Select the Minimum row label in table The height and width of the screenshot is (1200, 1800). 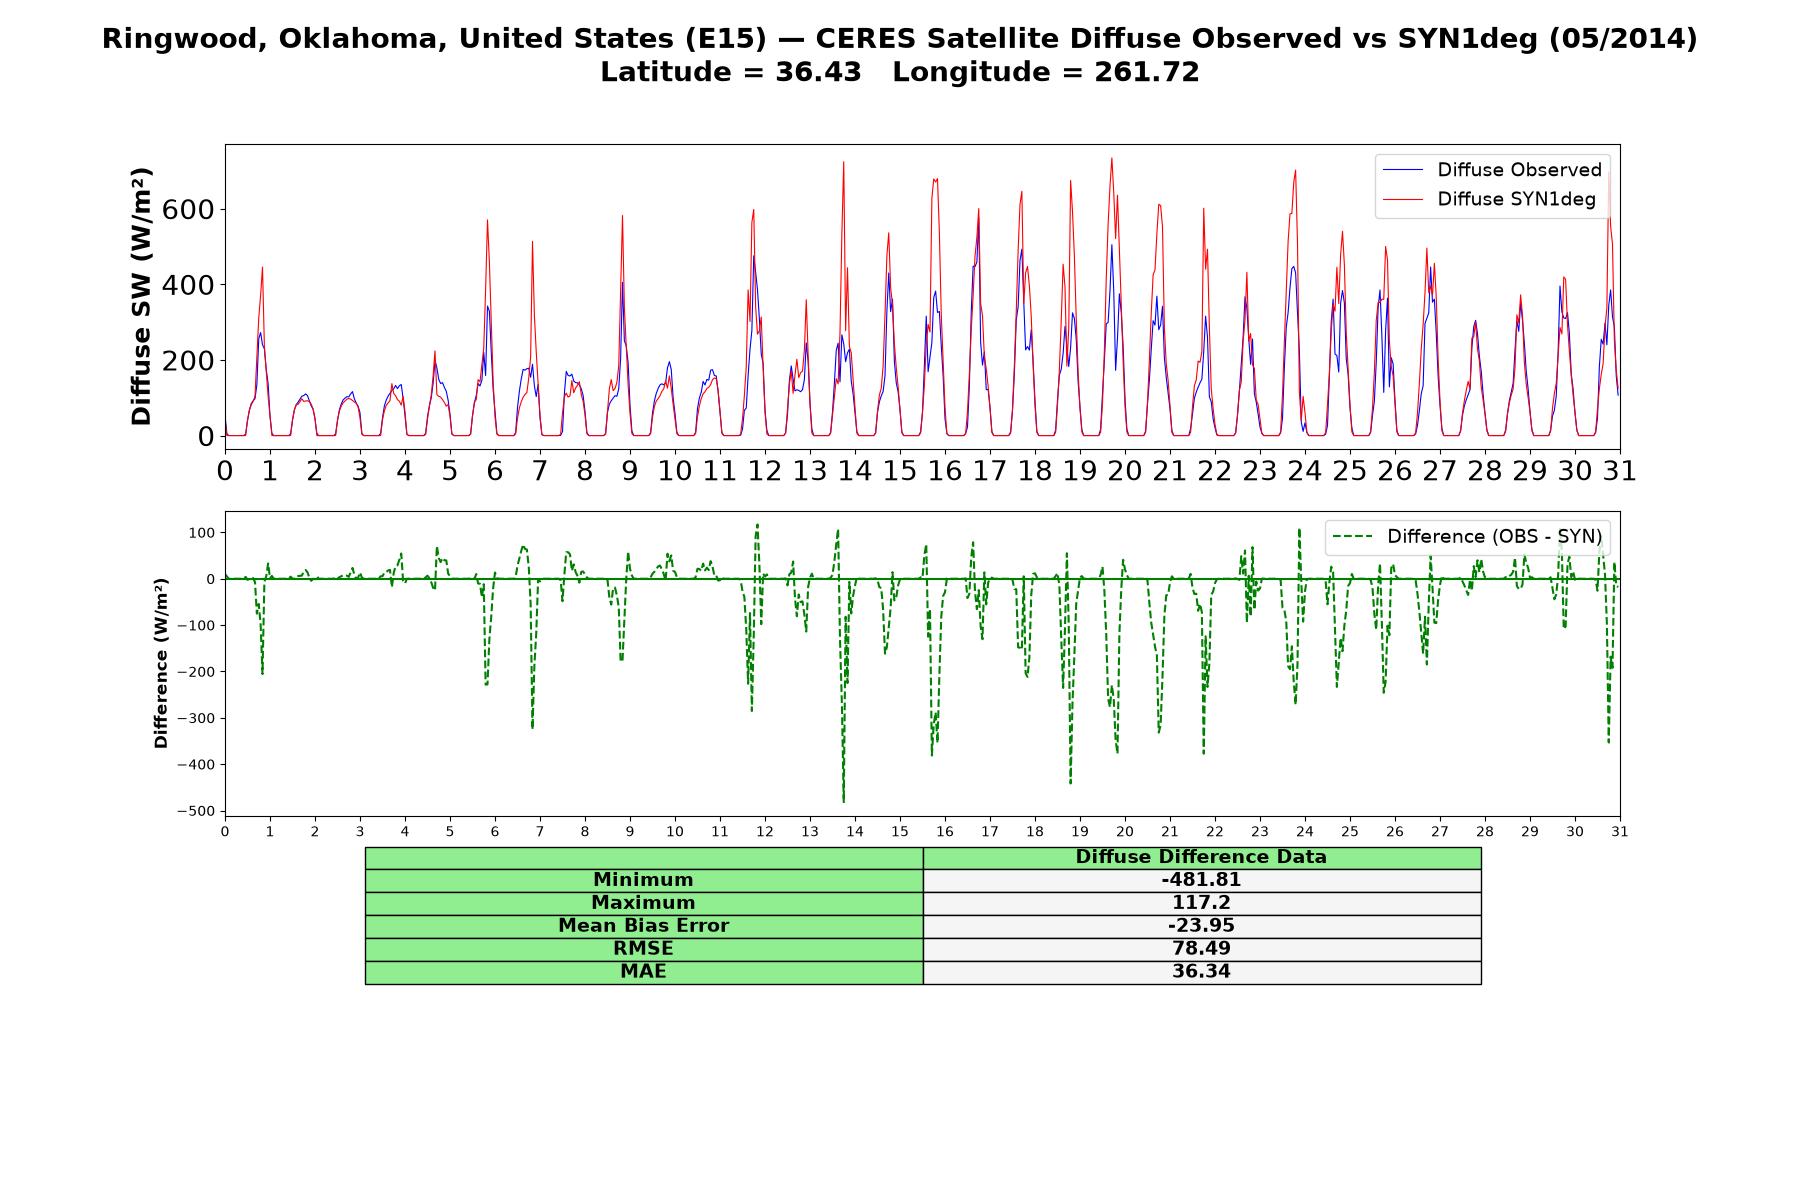tap(644, 880)
